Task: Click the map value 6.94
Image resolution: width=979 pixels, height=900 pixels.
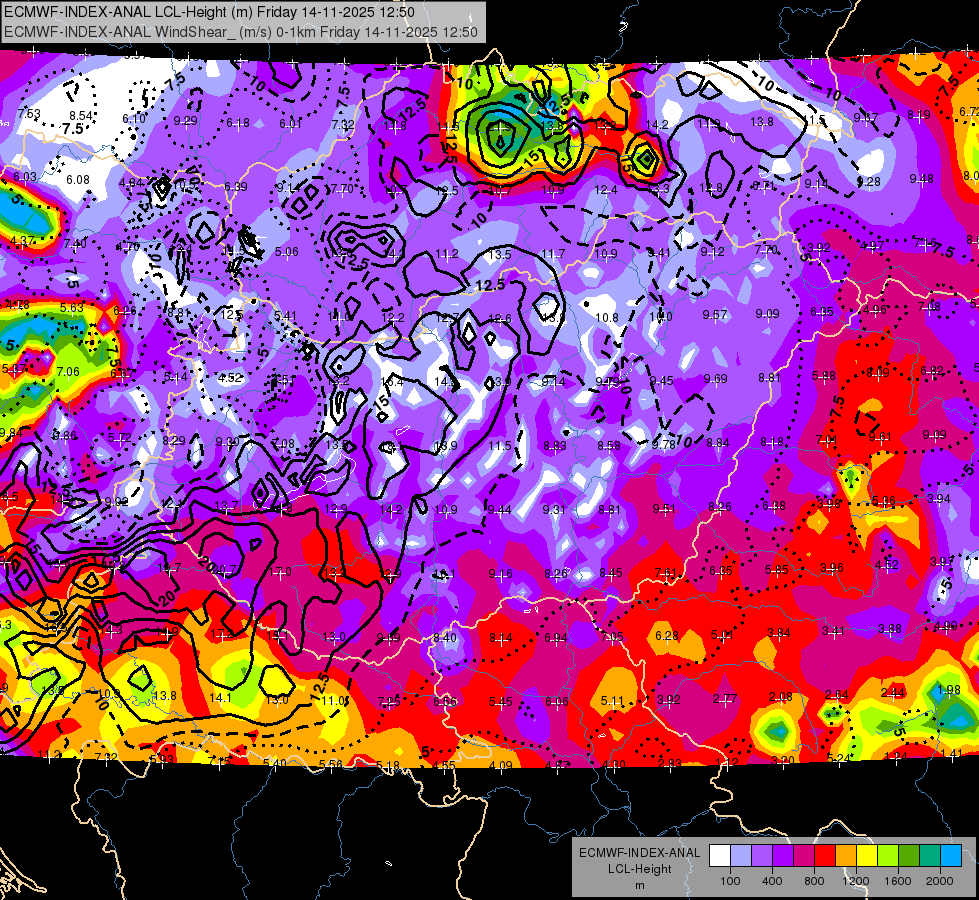Action: pos(556,638)
